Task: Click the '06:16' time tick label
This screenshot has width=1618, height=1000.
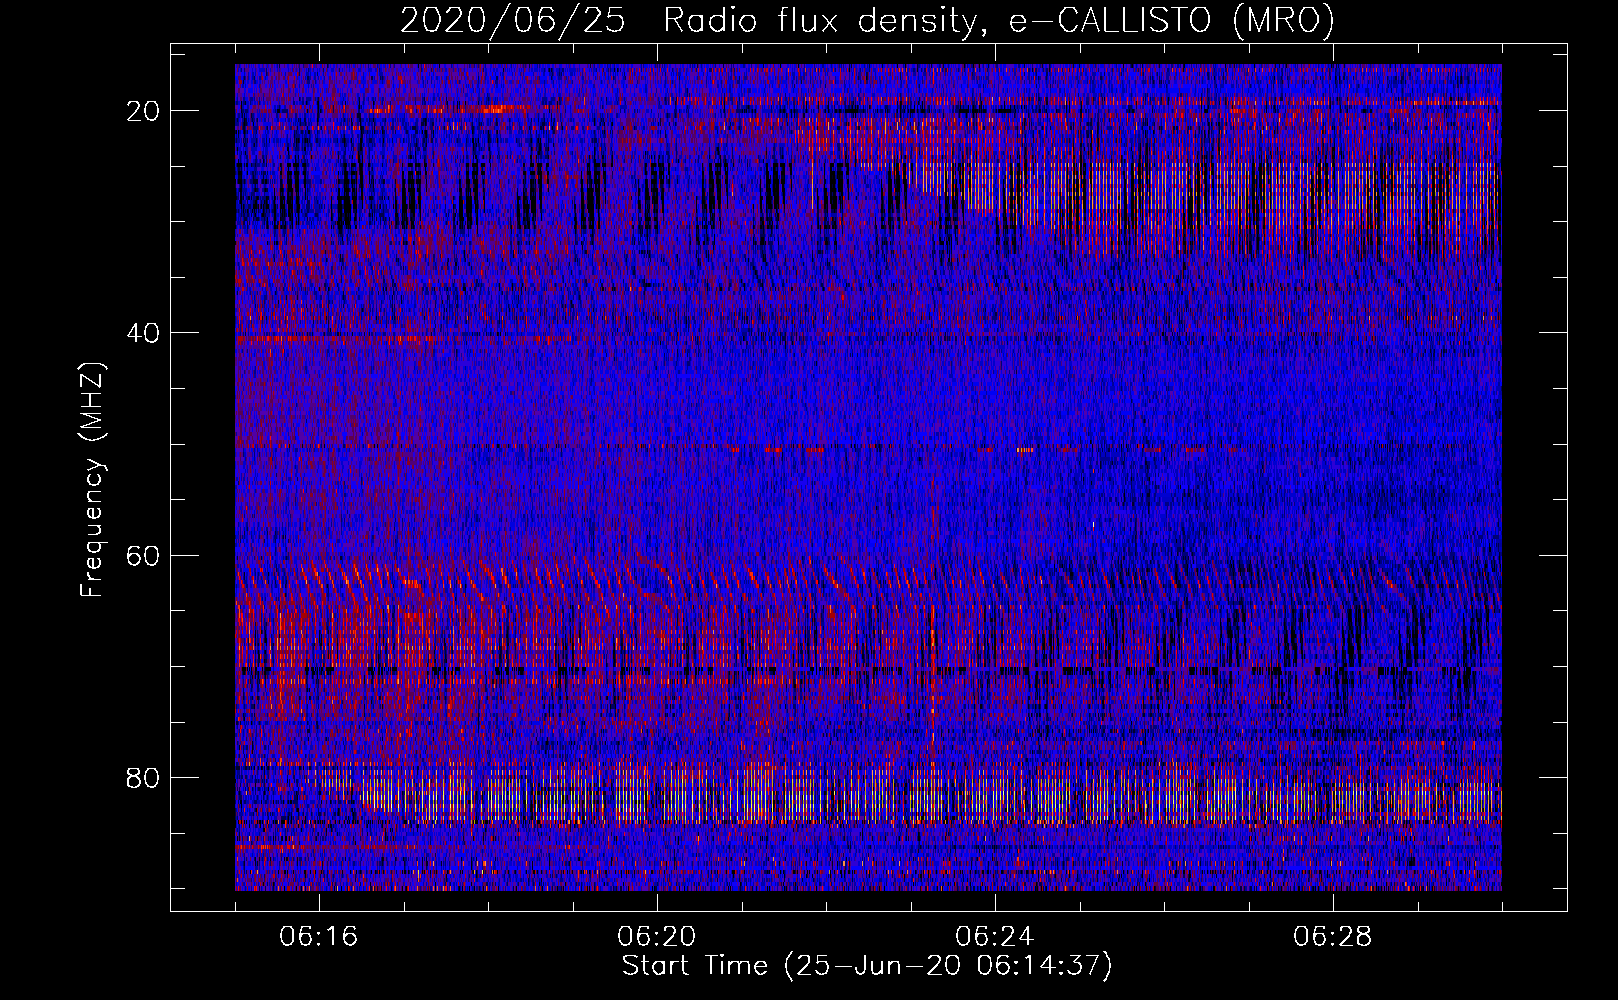Action: click(x=319, y=937)
